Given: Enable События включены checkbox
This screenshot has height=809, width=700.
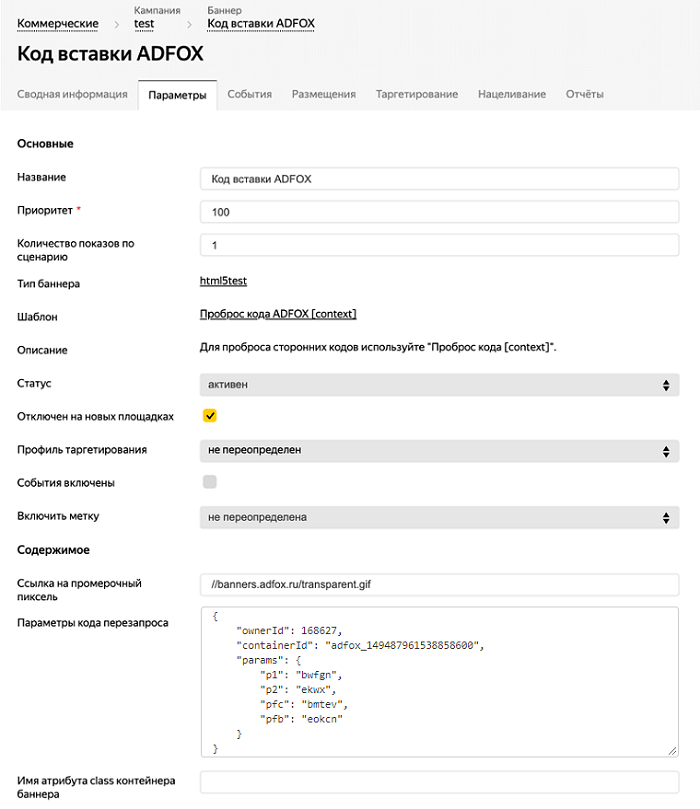Looking at the screenshot, I should click(210, 482).
